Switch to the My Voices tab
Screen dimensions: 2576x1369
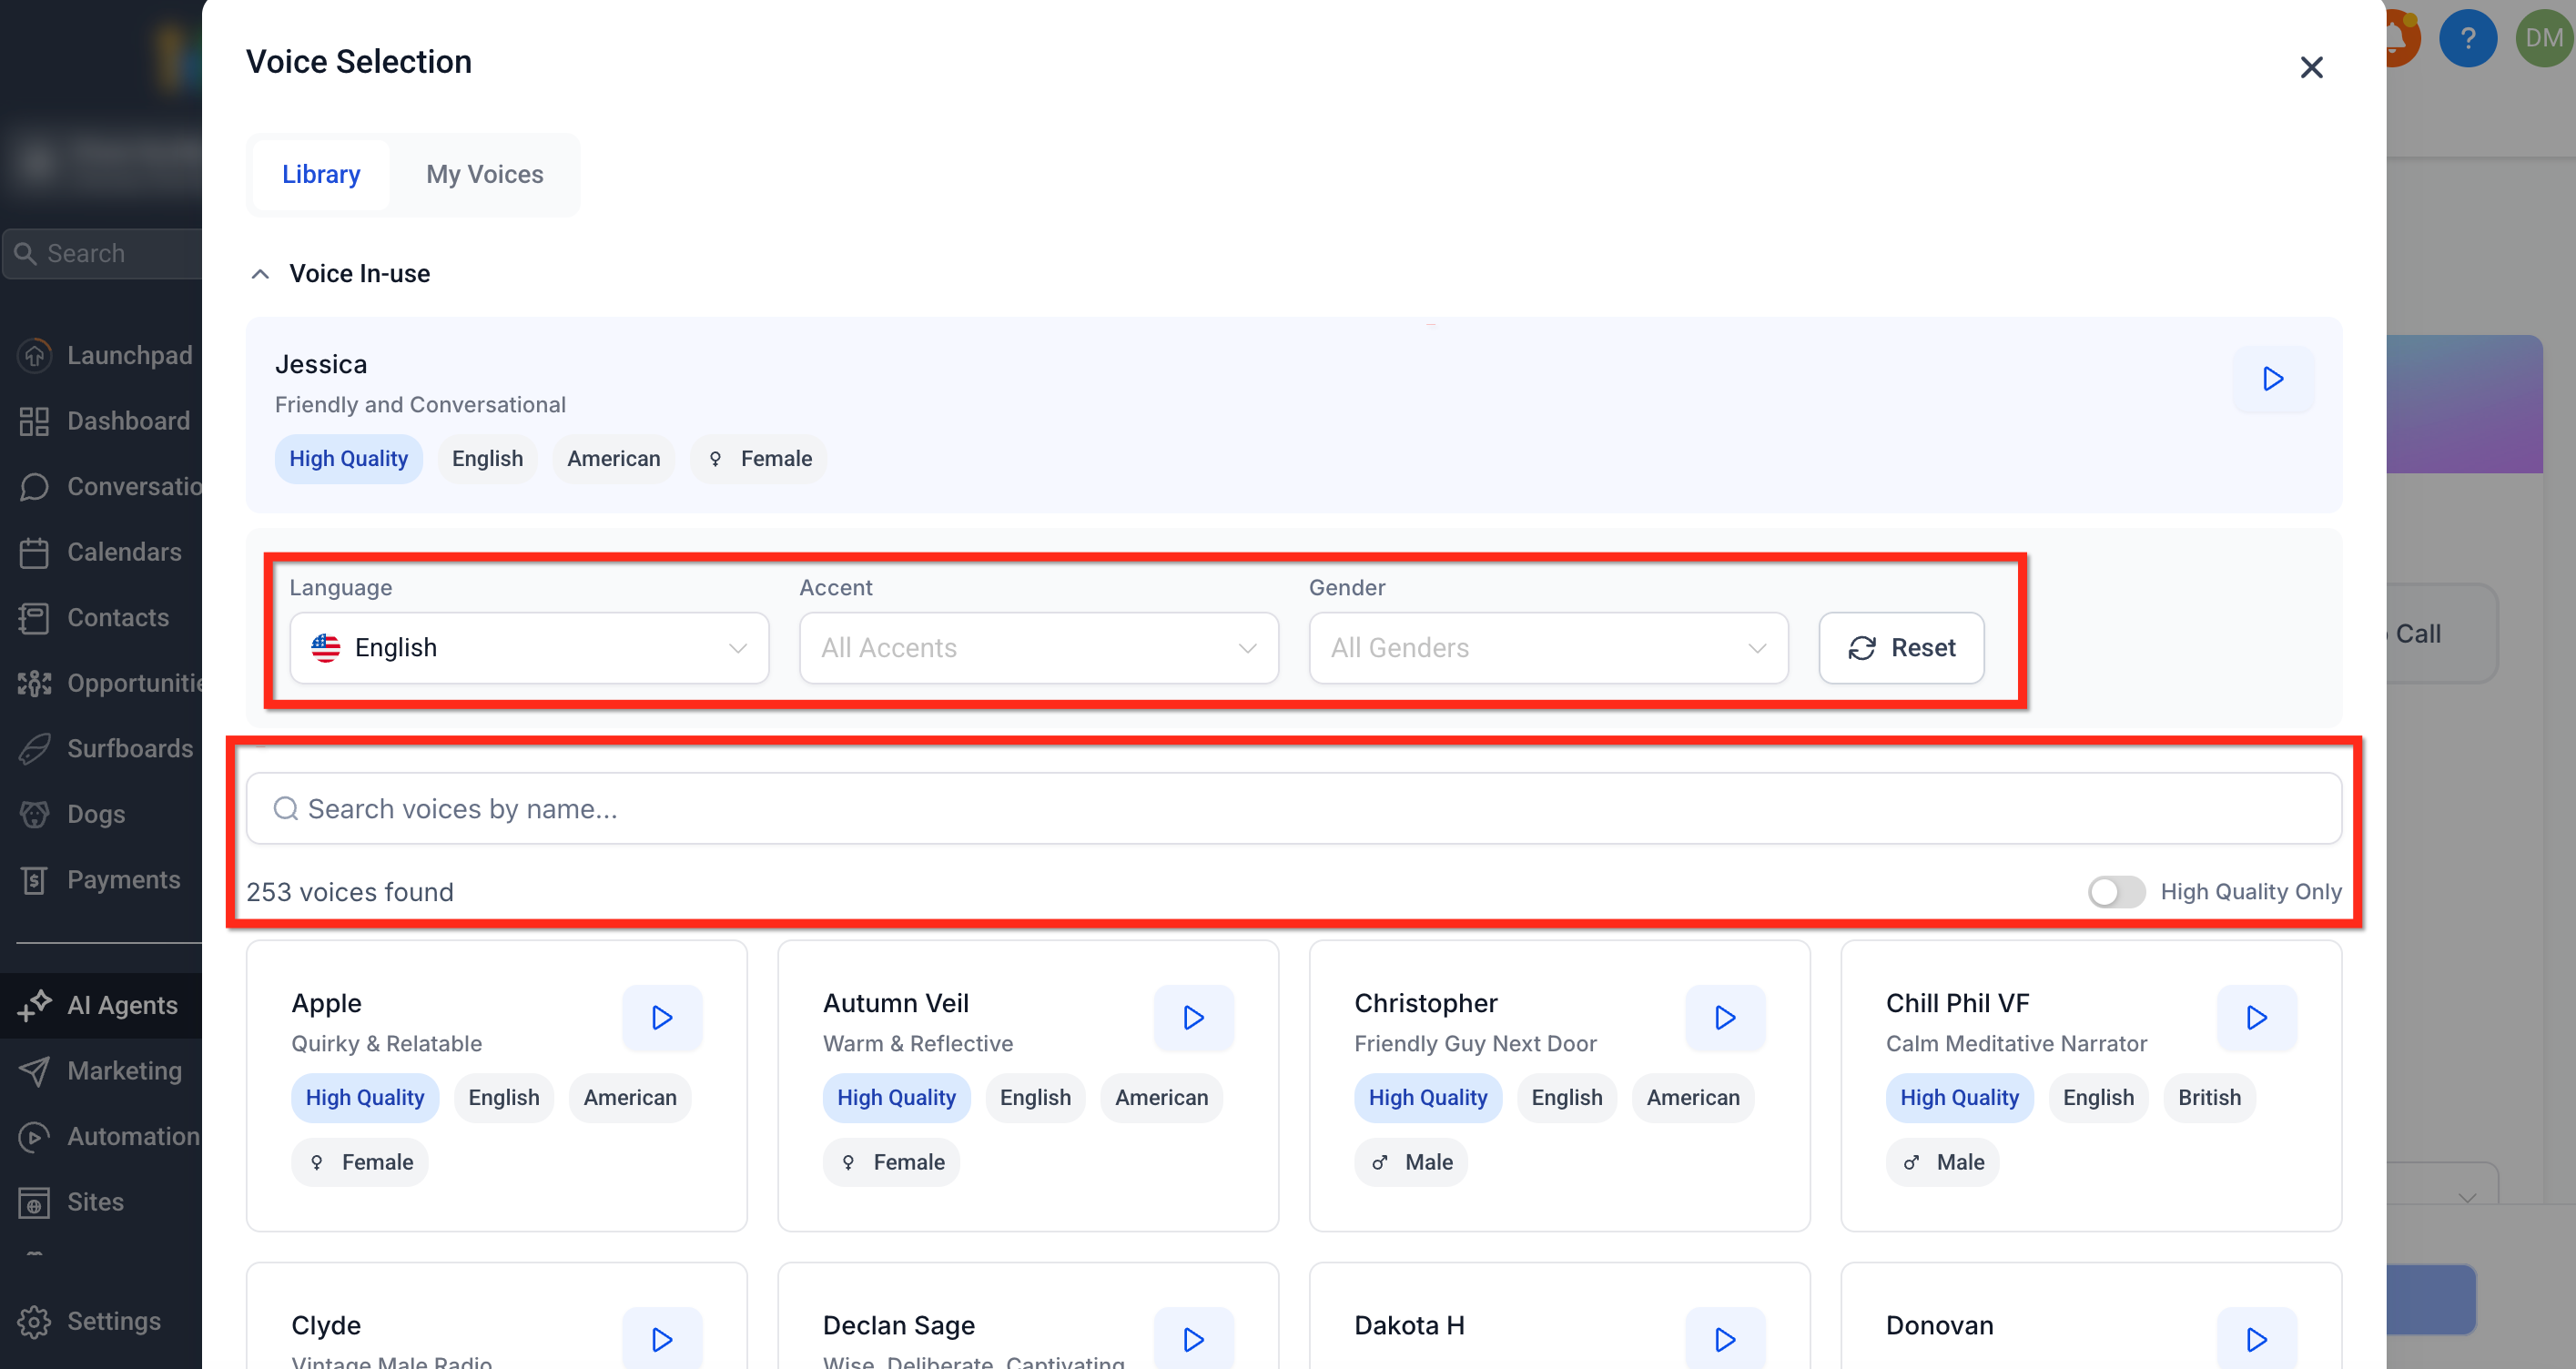pyautogui.click(x=484, y=174)
